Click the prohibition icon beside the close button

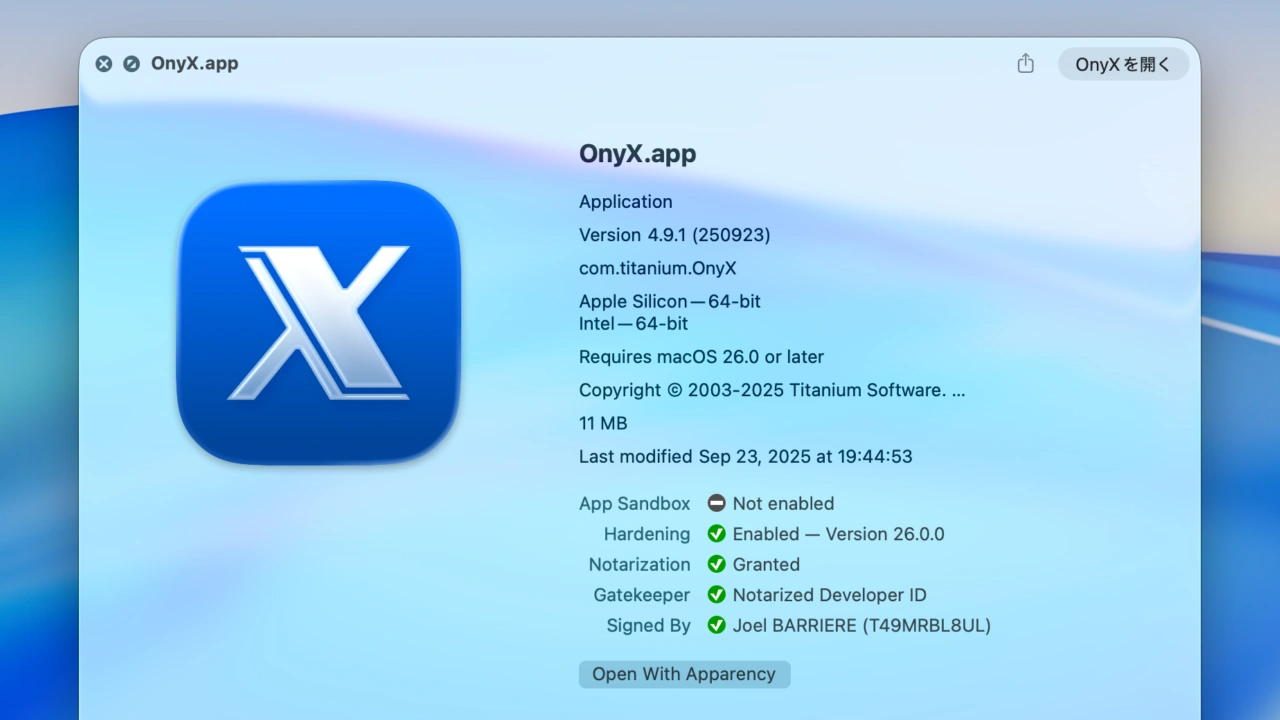tap(131, 63)
